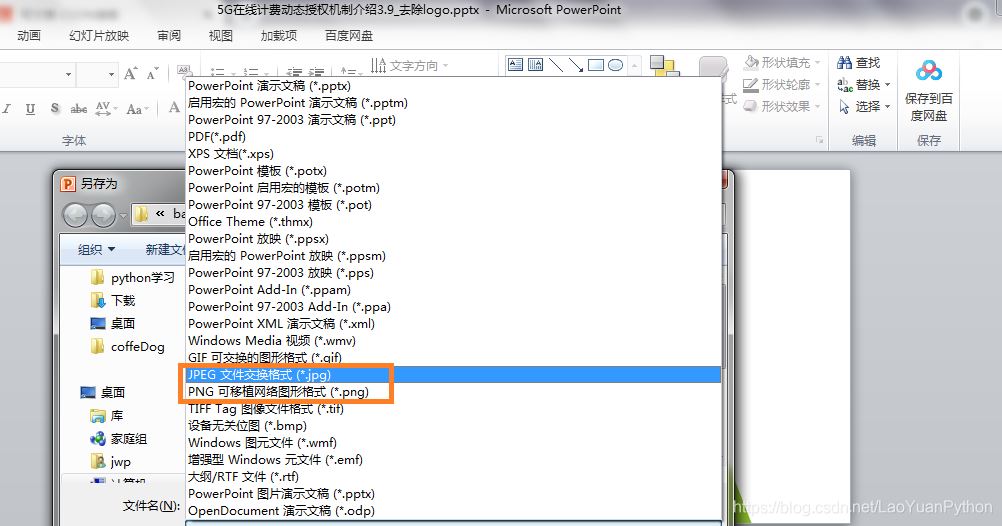Choose PowerPoint 97-2003 演示文稿 (*.ppt)
This screenshot has height=526, width=1002.
tap(453, 120)
